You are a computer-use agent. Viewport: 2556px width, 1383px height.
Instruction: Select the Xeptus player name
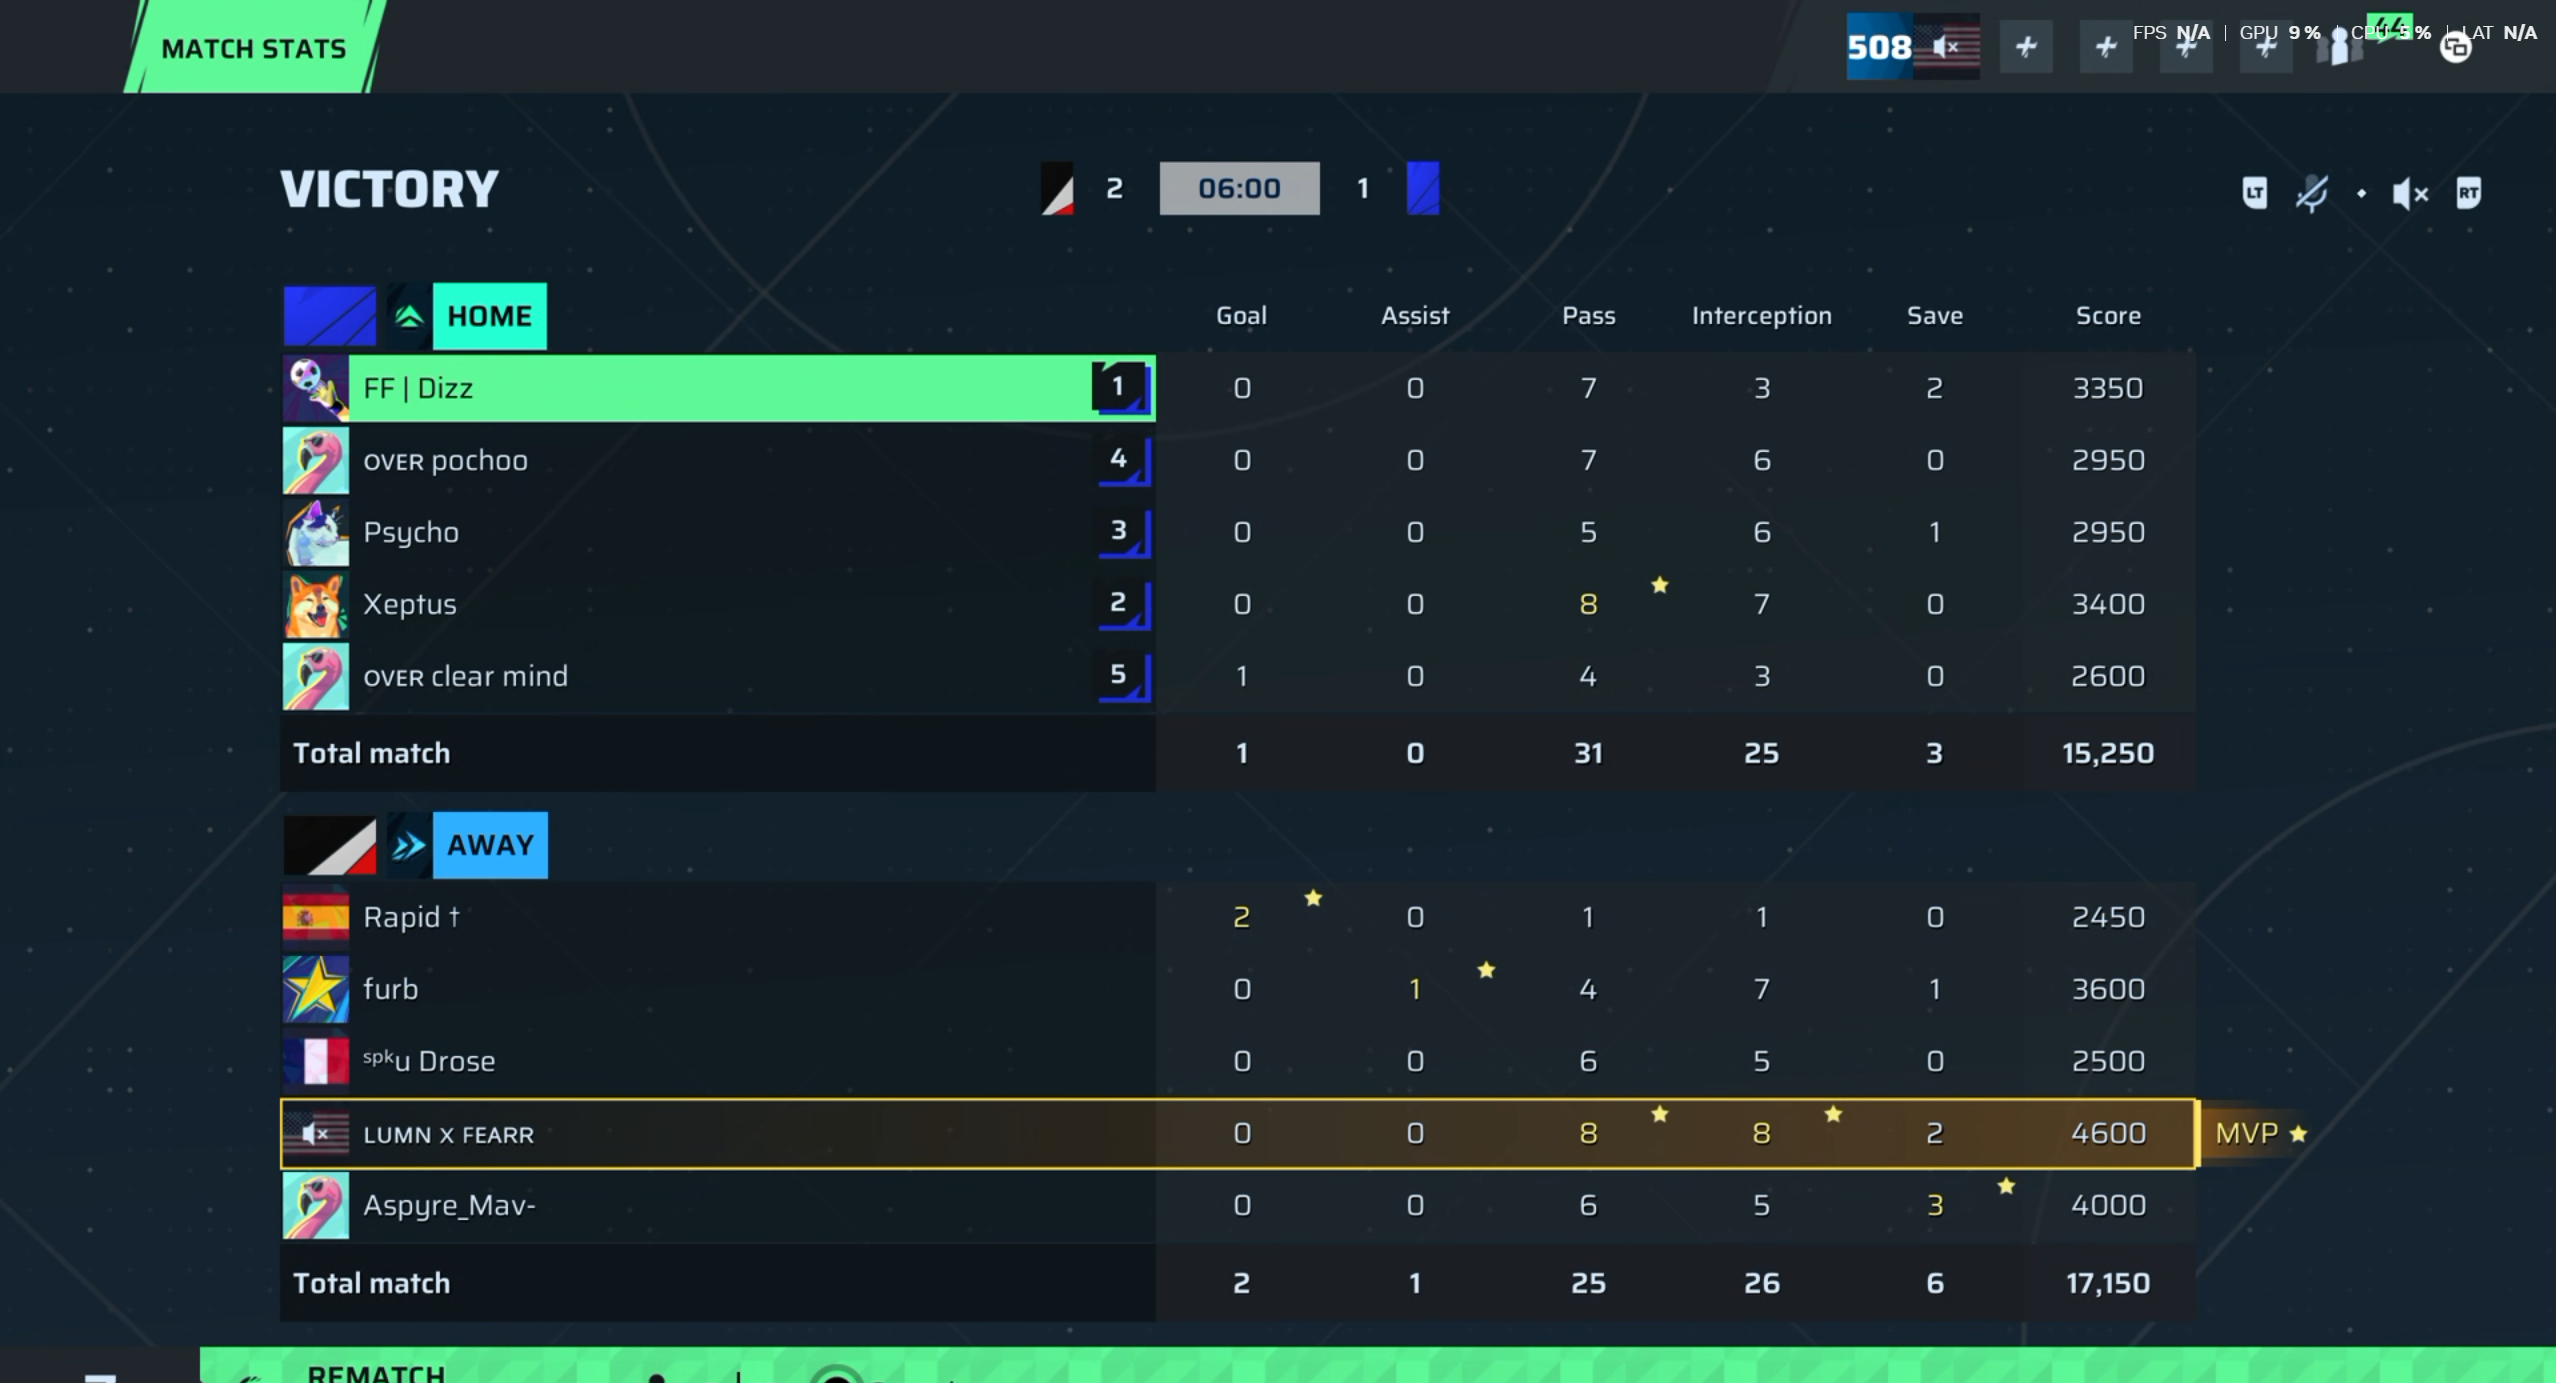(409, 604)
